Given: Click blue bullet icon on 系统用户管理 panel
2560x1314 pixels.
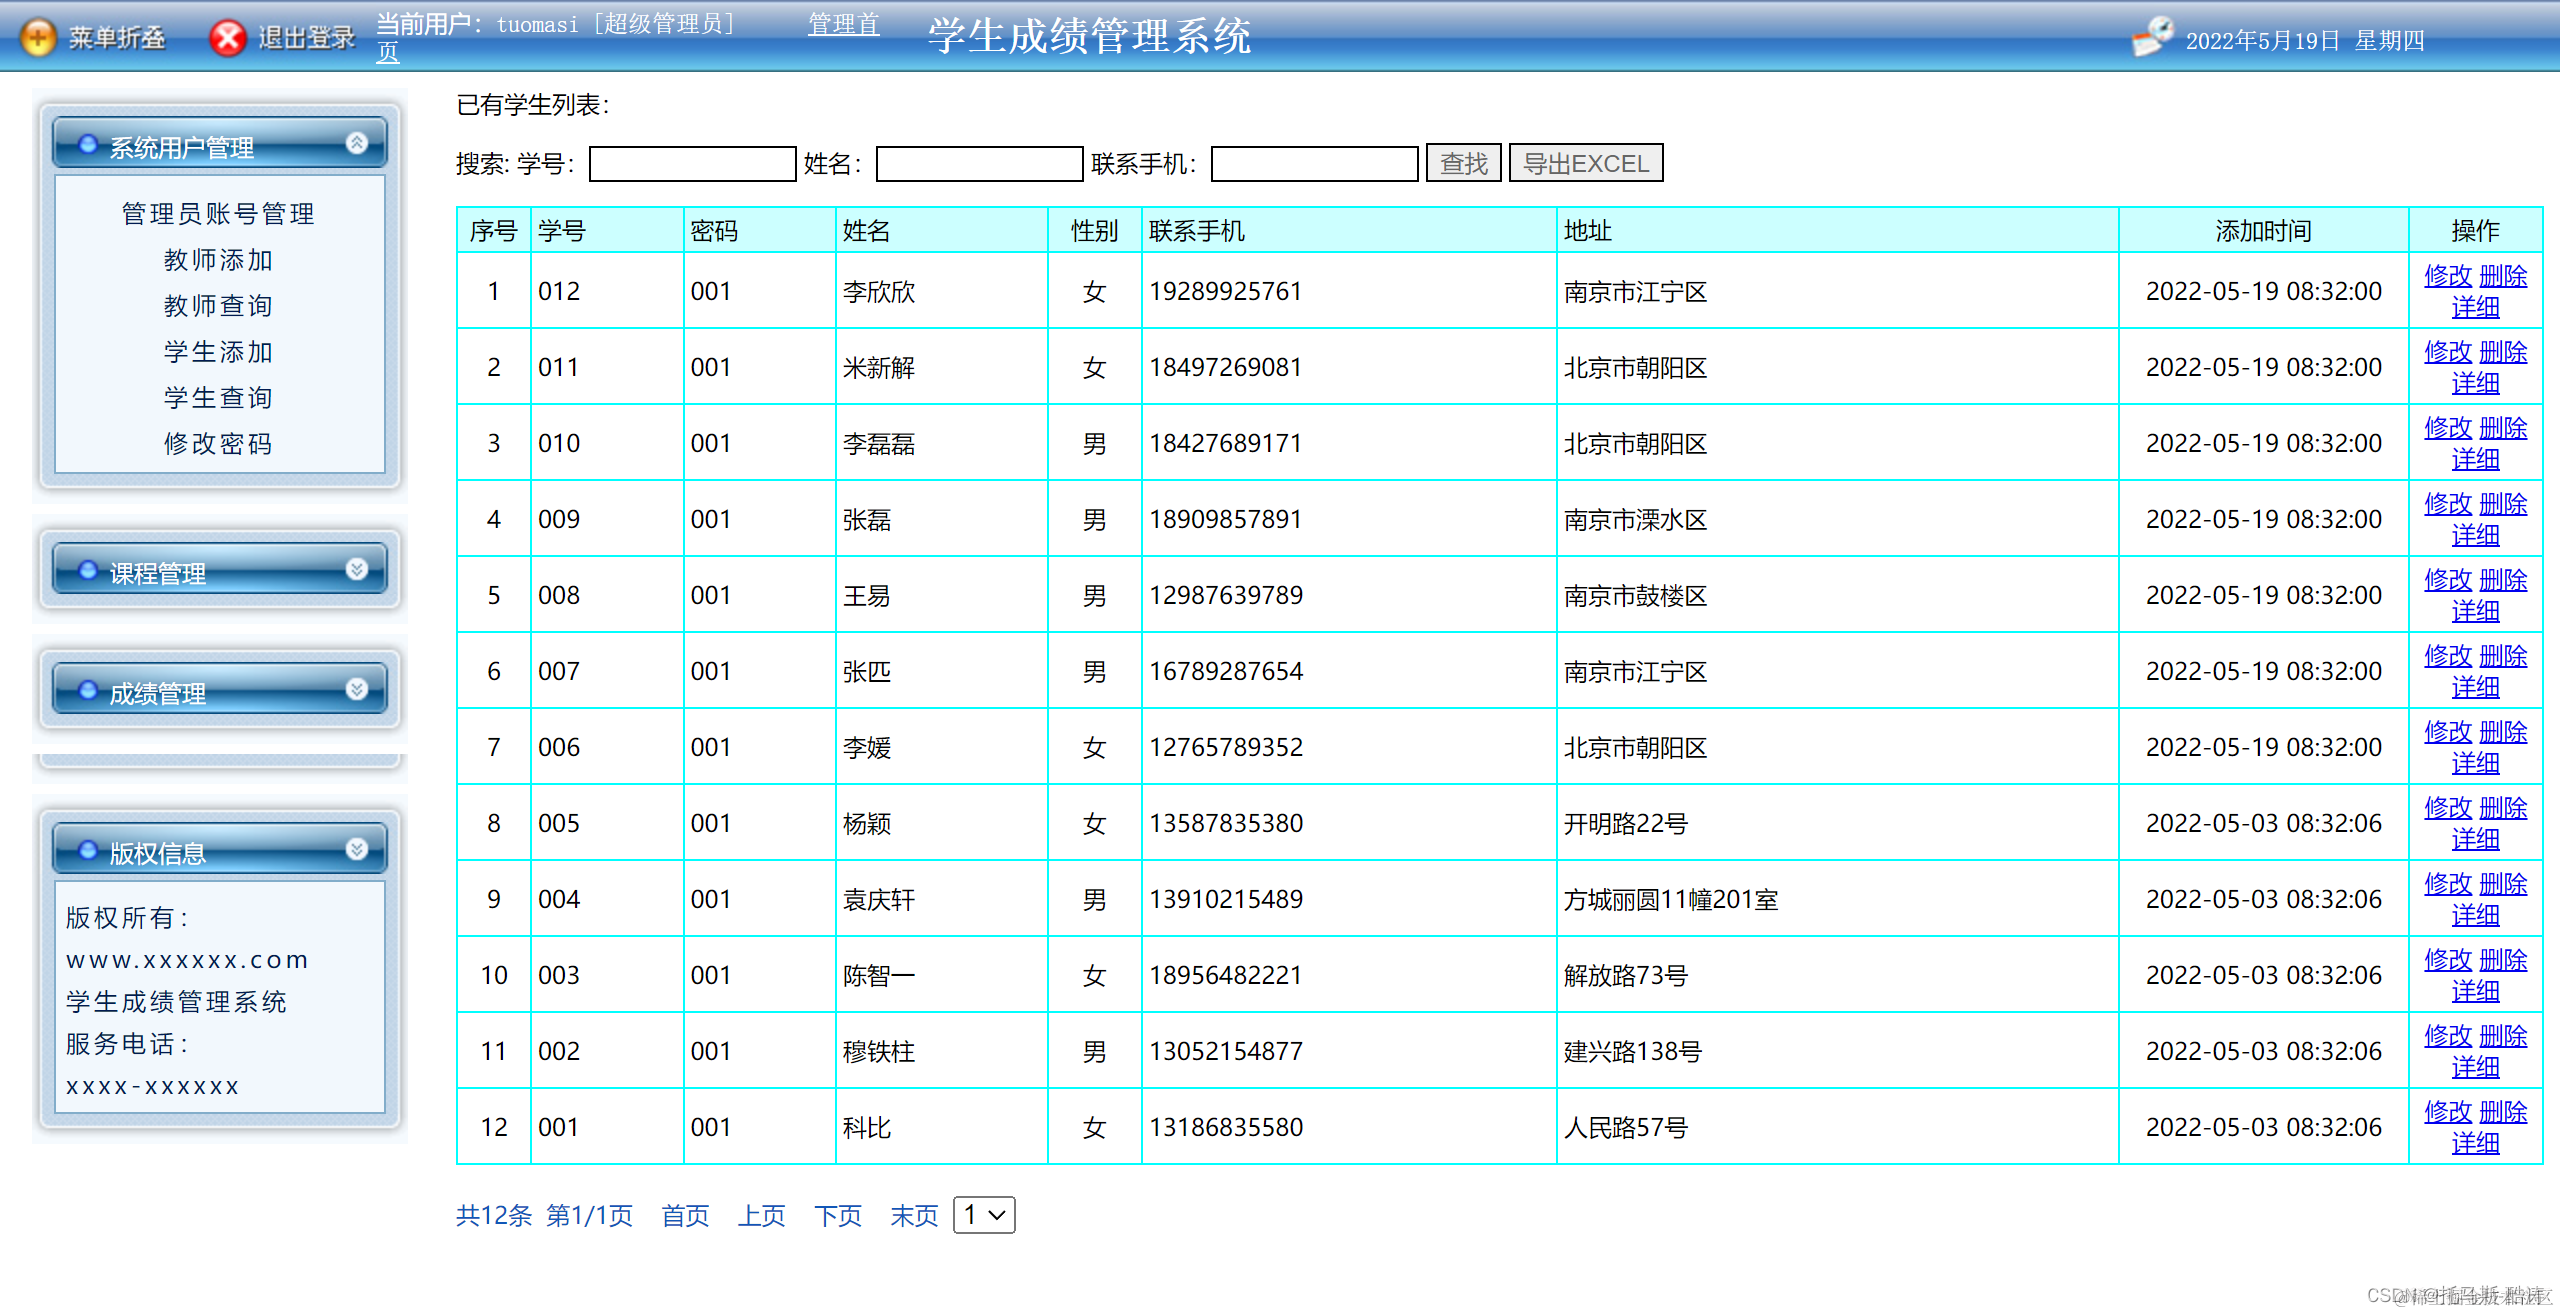Looking at the screenshot, I should coord(88,144).
